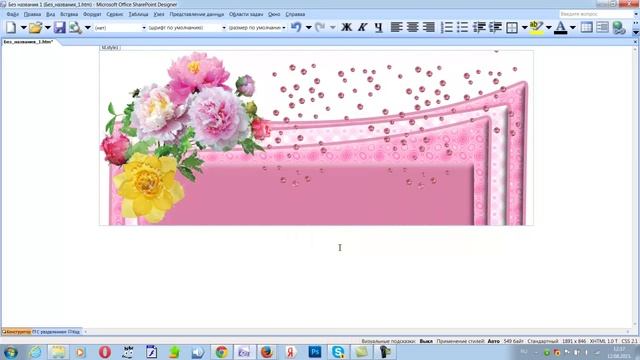
Task: Open Yandex browser from taskbar
Action: [x=291, y=352]
